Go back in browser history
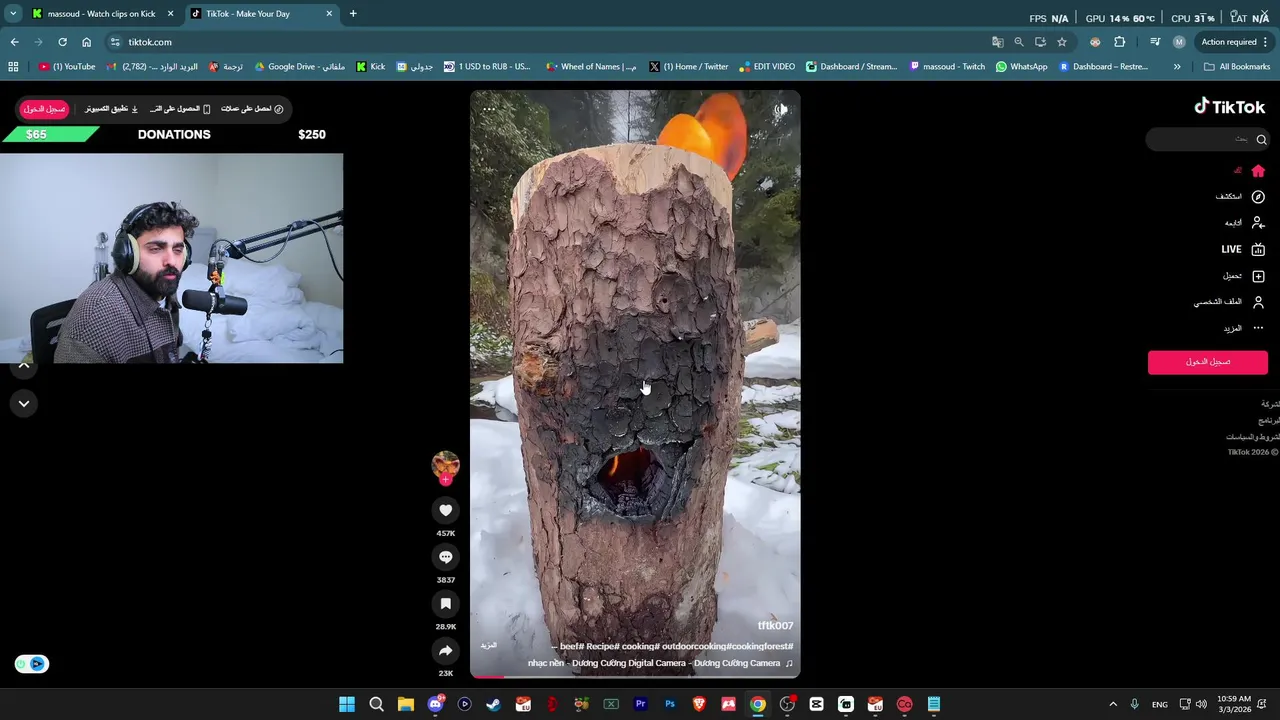 15,42
